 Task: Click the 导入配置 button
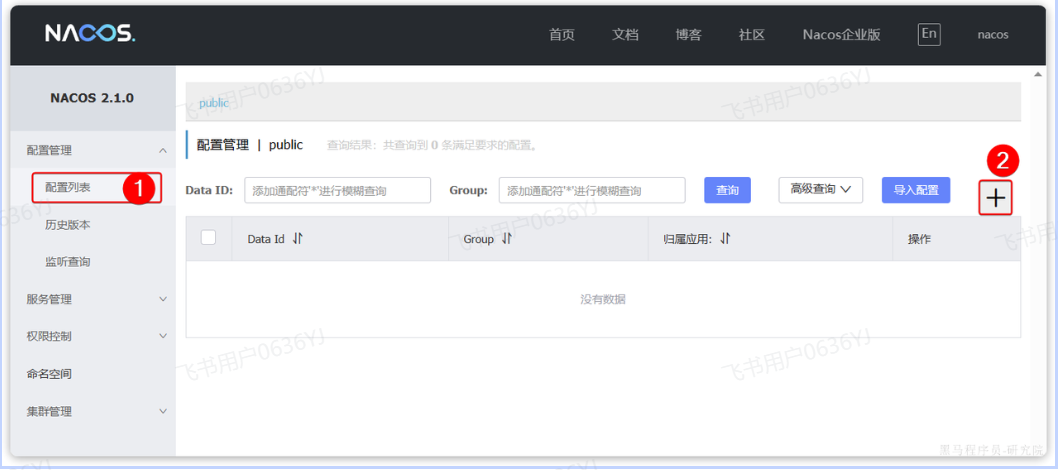click(x=916, y=190)
